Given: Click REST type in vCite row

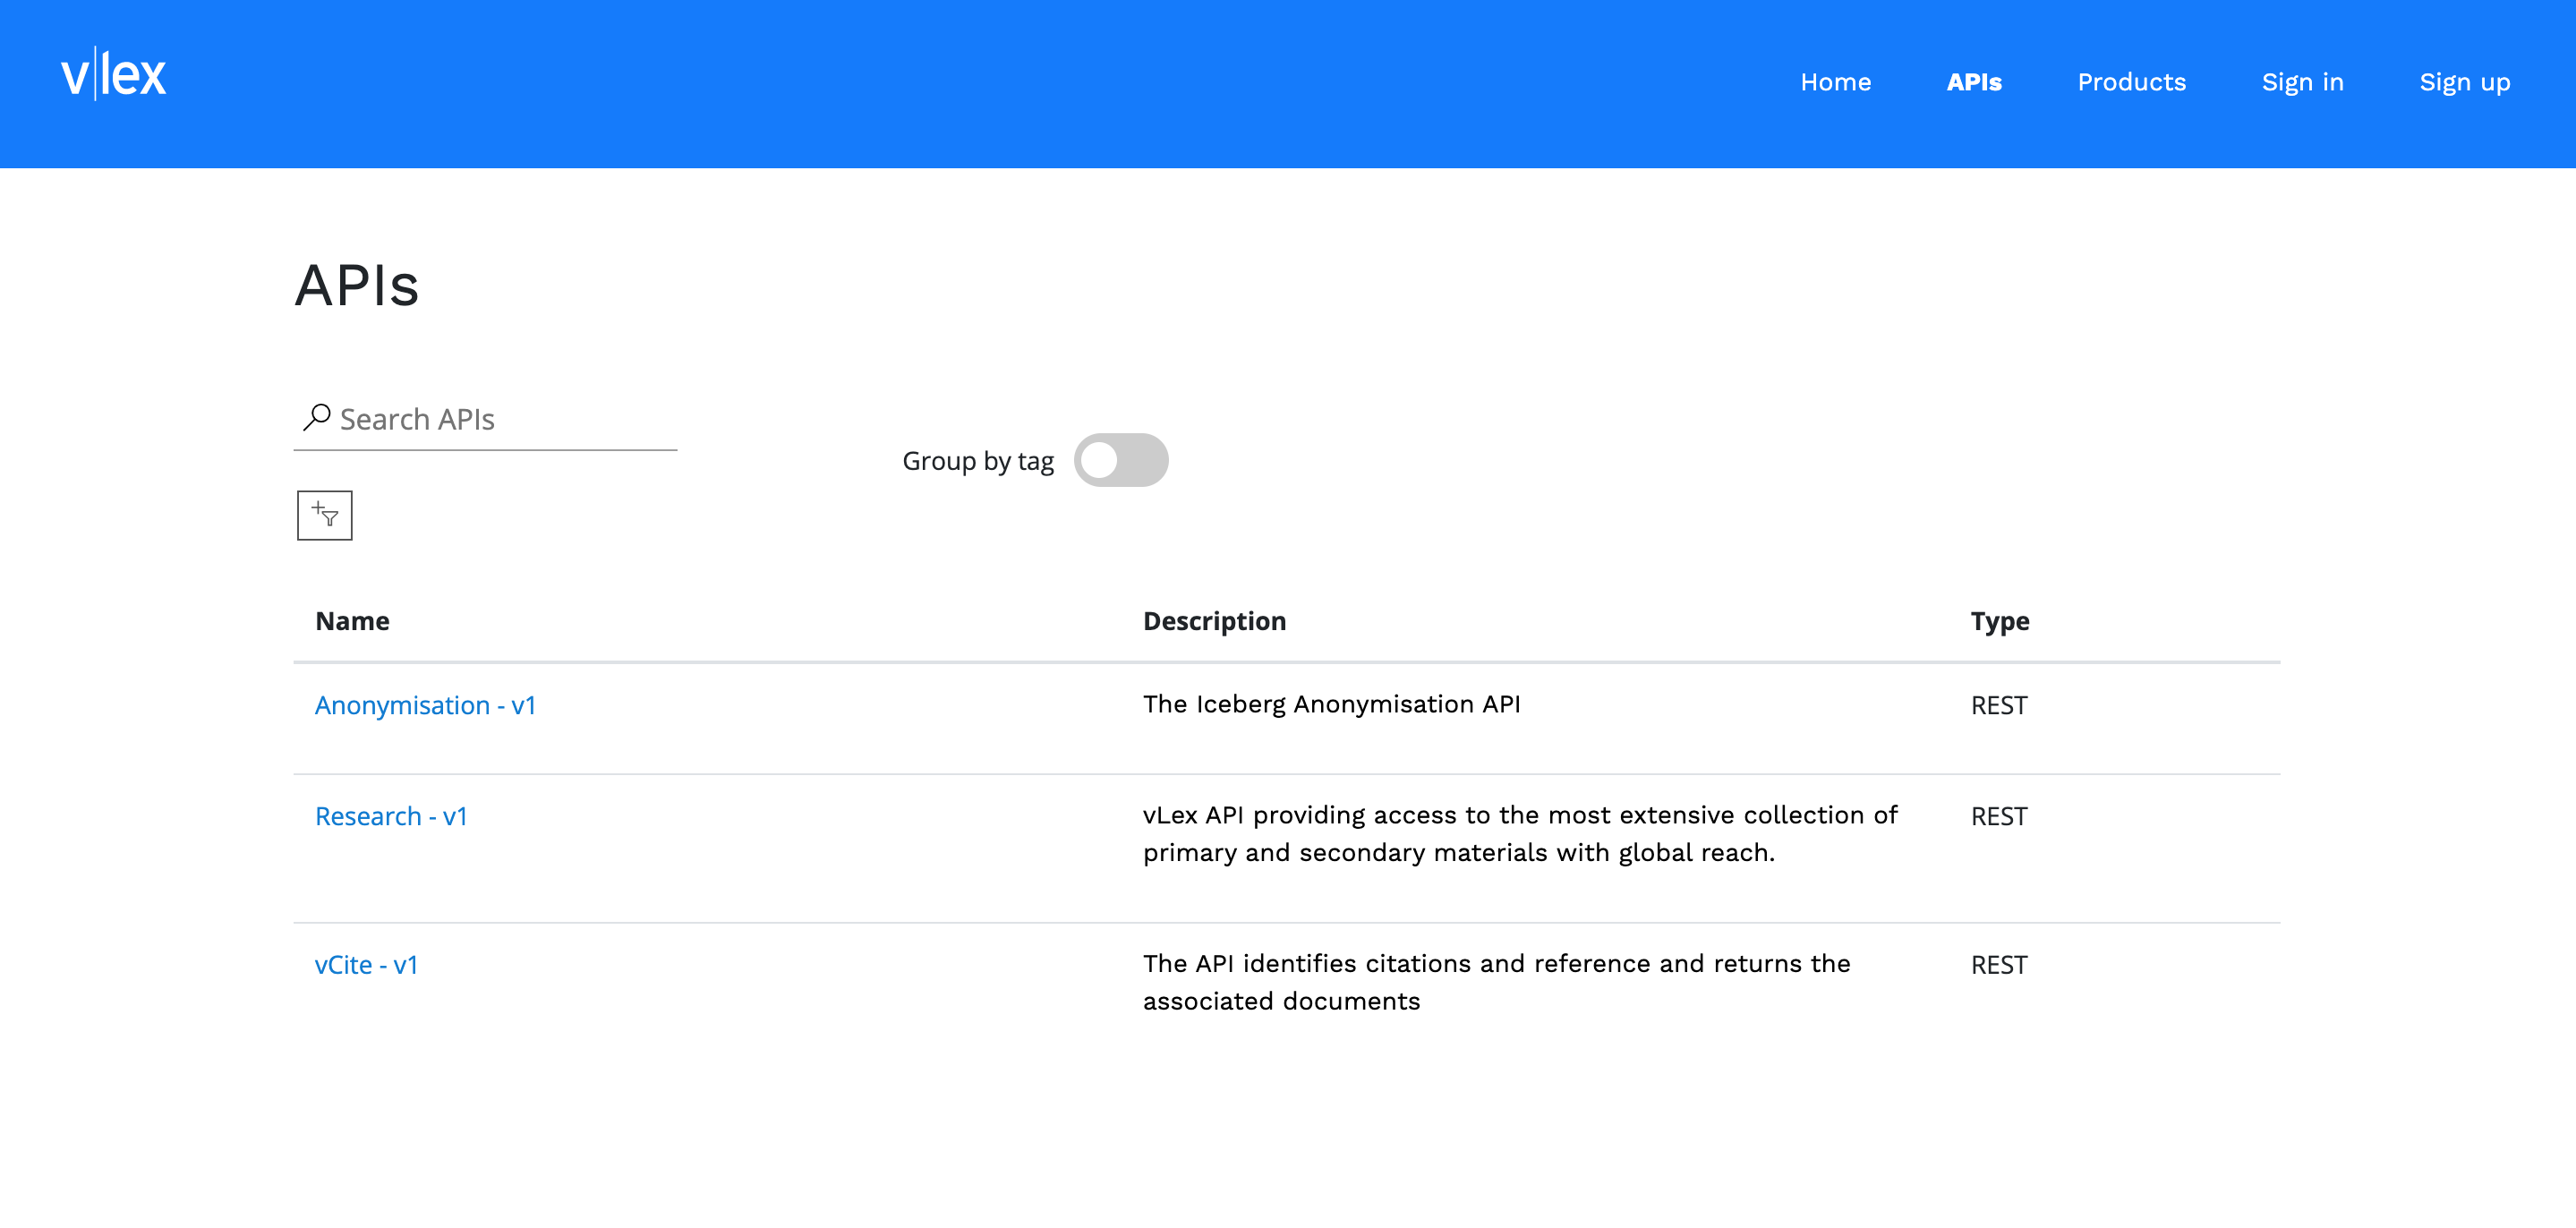Looking at the screenshot, I should [1998, 965].
